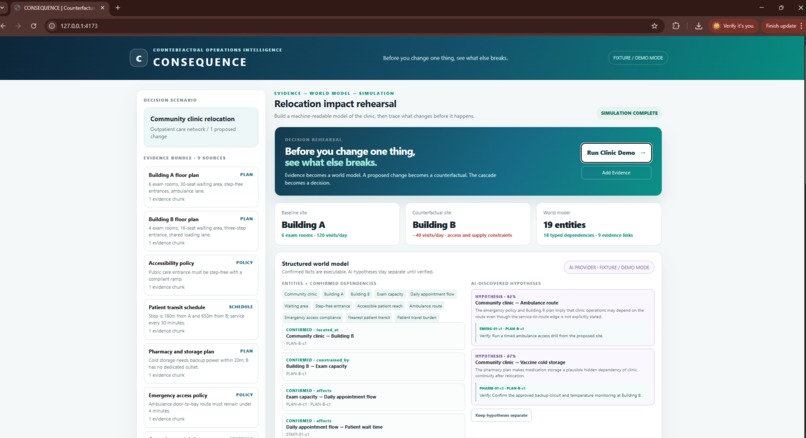
Task: Click the browser back arrow
Action: click(x=4, y=26)
